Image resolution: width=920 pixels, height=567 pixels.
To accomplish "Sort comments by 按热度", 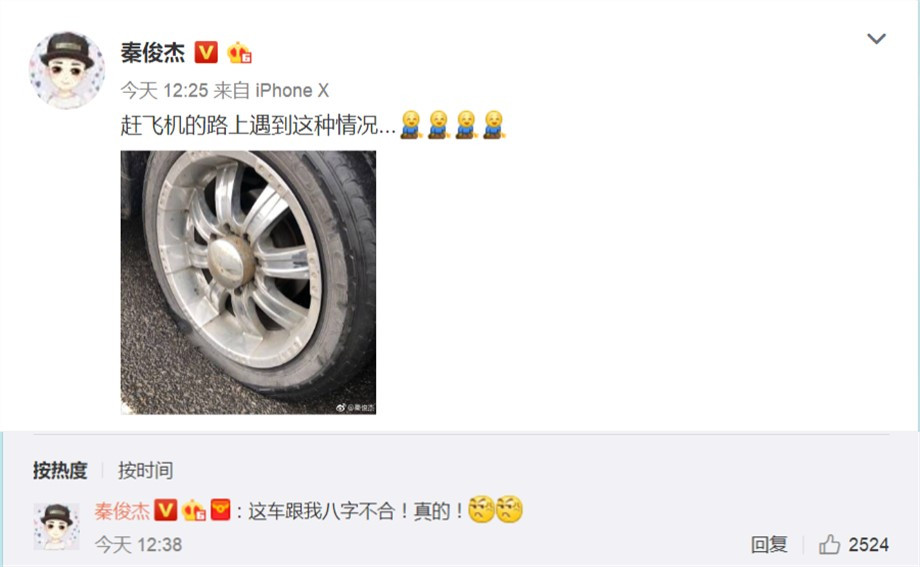I will tap(60, 471).
